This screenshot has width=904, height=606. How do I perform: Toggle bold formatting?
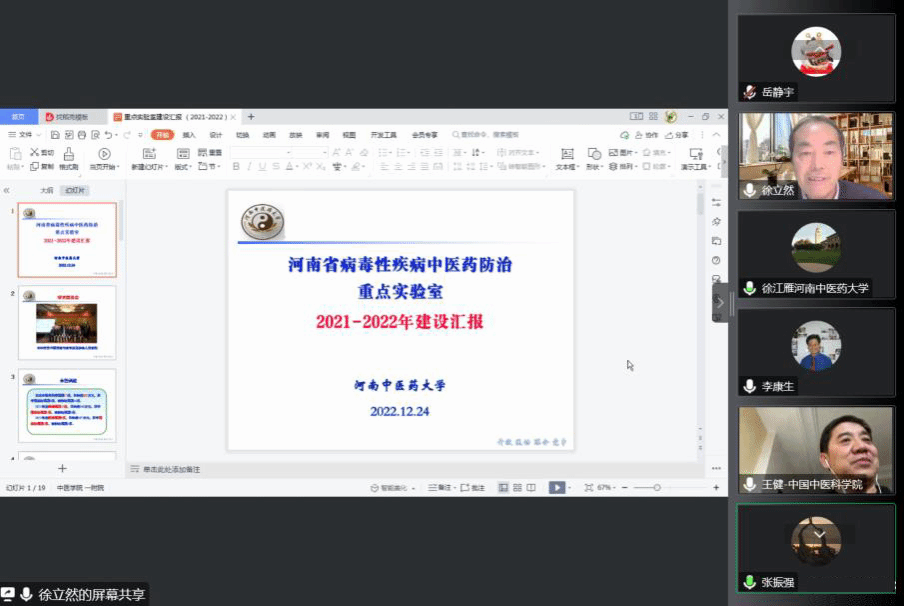pos(236,167)
